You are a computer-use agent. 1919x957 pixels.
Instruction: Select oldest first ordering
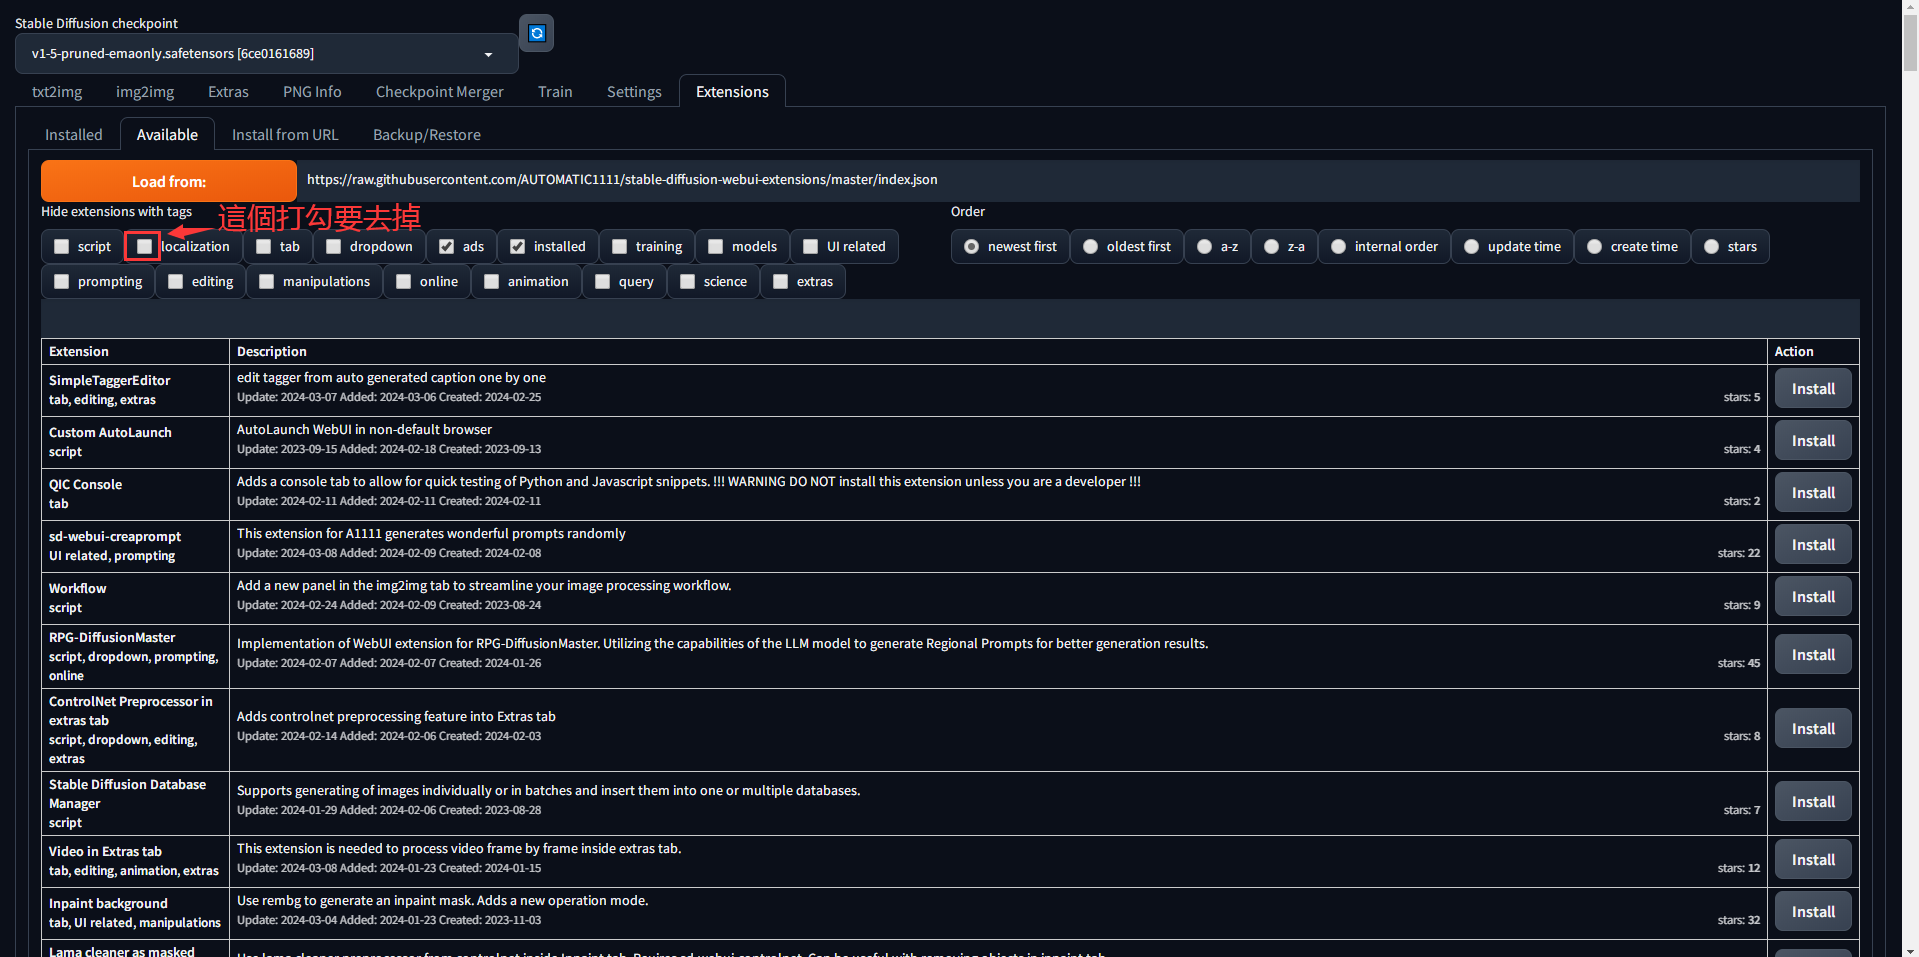click(x=1091, y=246)
